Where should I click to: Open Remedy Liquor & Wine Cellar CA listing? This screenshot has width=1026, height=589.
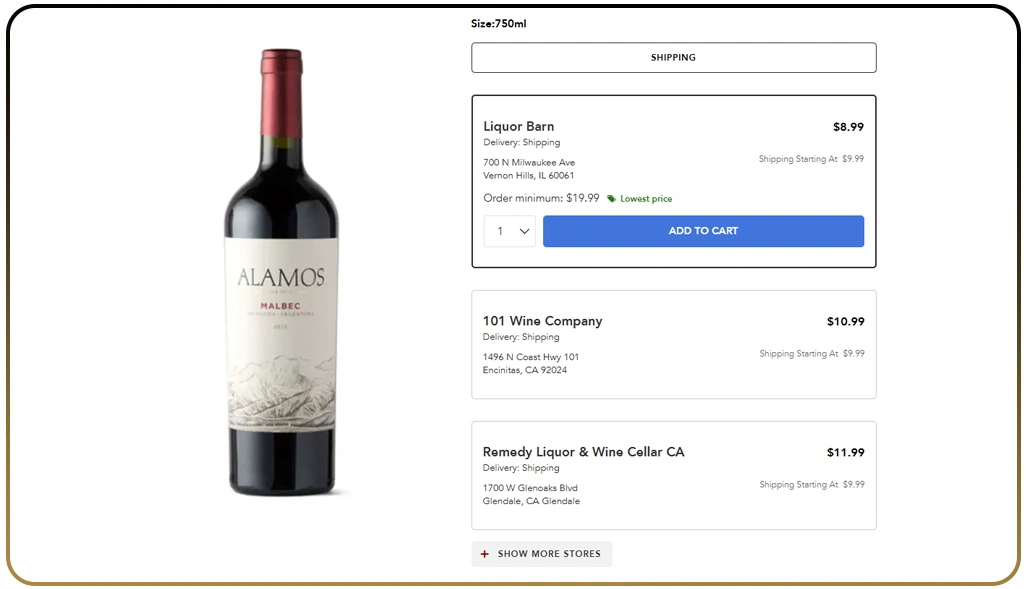(x=584, y=452)
